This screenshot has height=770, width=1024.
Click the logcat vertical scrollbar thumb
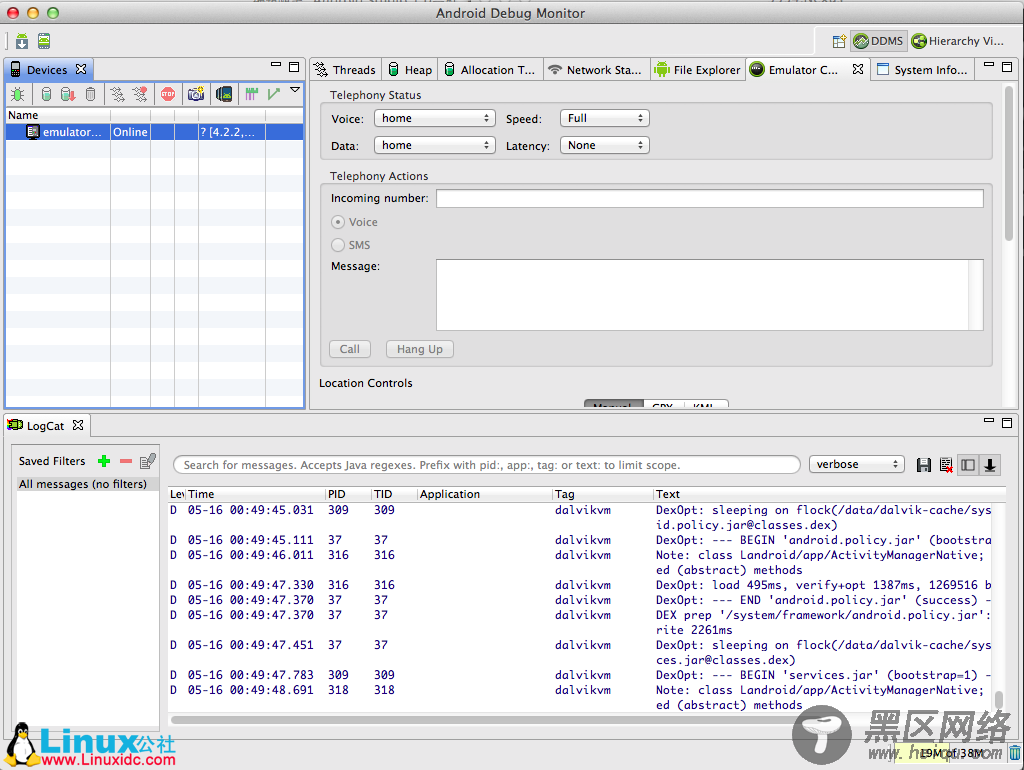pos(999,699)
